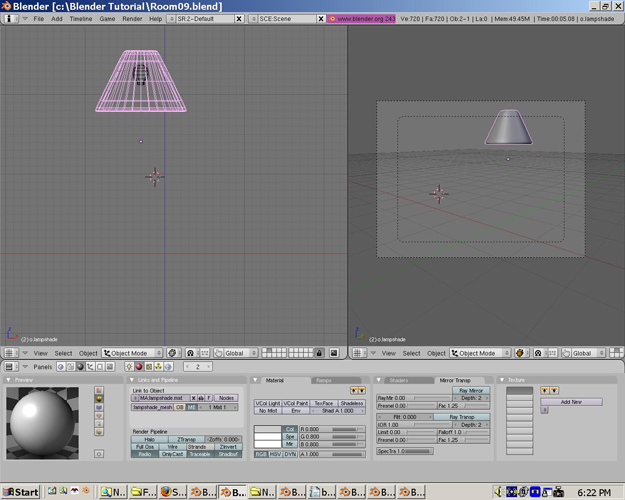The image size is (625, 500).
Task: Switch to the Ramps tab
Action: point(323,380)
